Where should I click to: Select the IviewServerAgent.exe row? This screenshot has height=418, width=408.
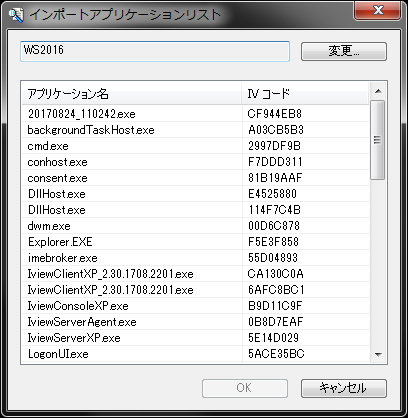(195, 322)
